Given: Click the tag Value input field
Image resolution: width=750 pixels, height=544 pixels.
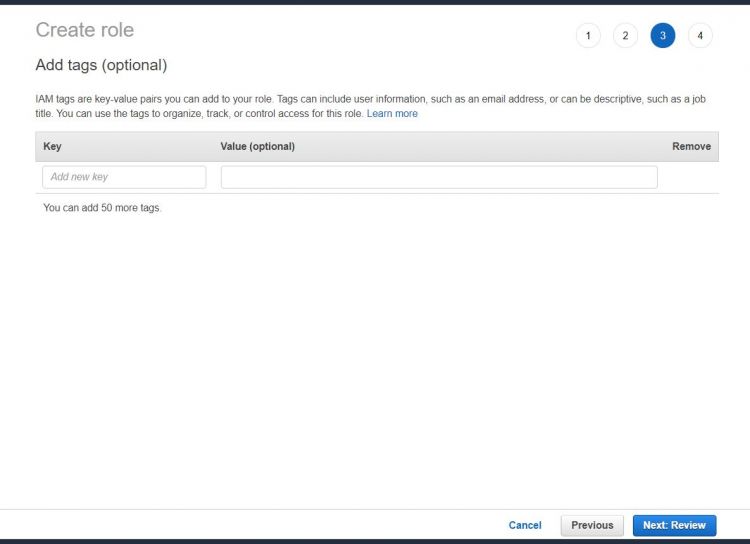Looking at the screenshot, I should point(439,177).
